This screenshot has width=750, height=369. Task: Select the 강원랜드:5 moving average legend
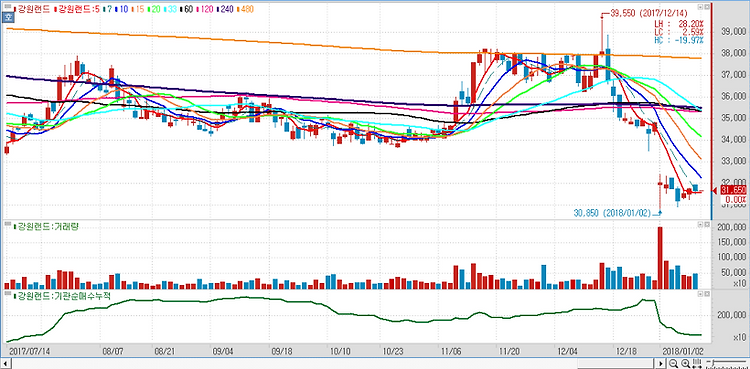[x=78, y=9]
